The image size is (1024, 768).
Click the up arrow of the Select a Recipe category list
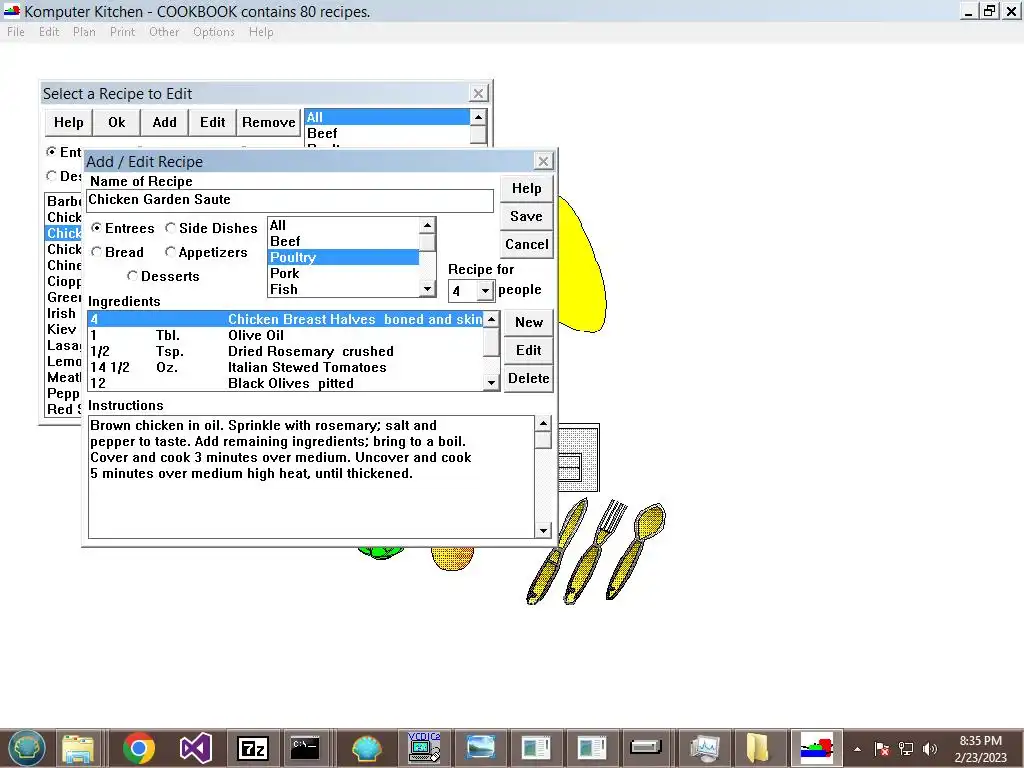pos(478,117)
